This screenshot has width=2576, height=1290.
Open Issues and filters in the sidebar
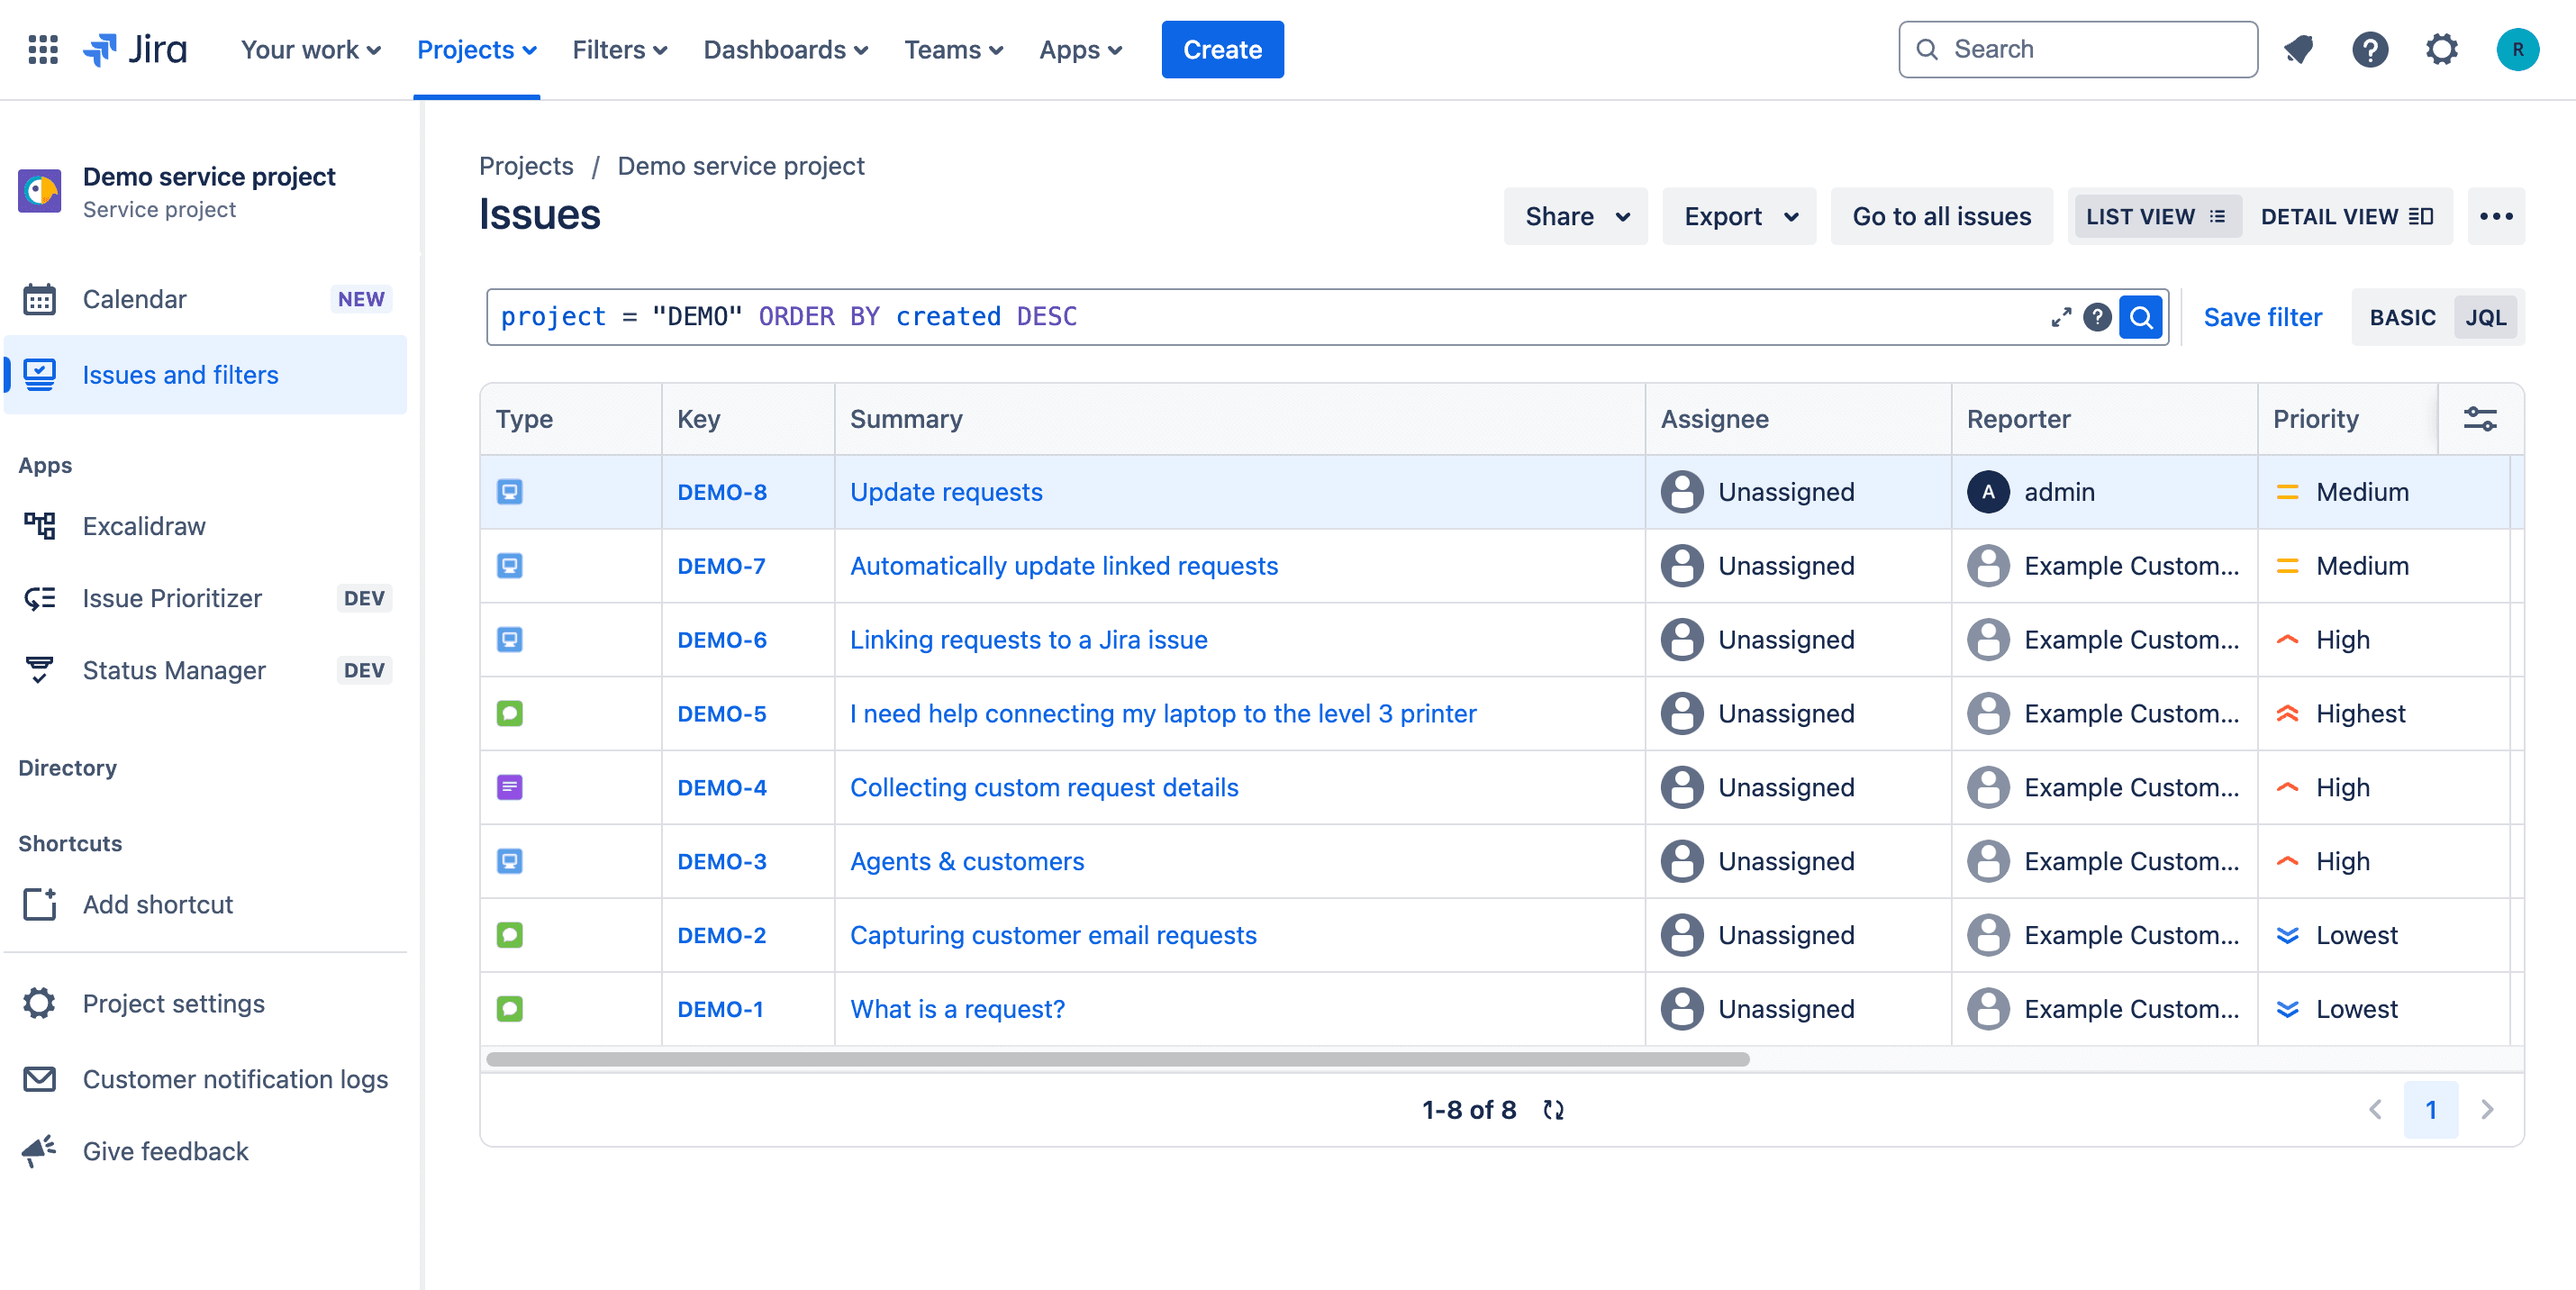tap(206, 375)
